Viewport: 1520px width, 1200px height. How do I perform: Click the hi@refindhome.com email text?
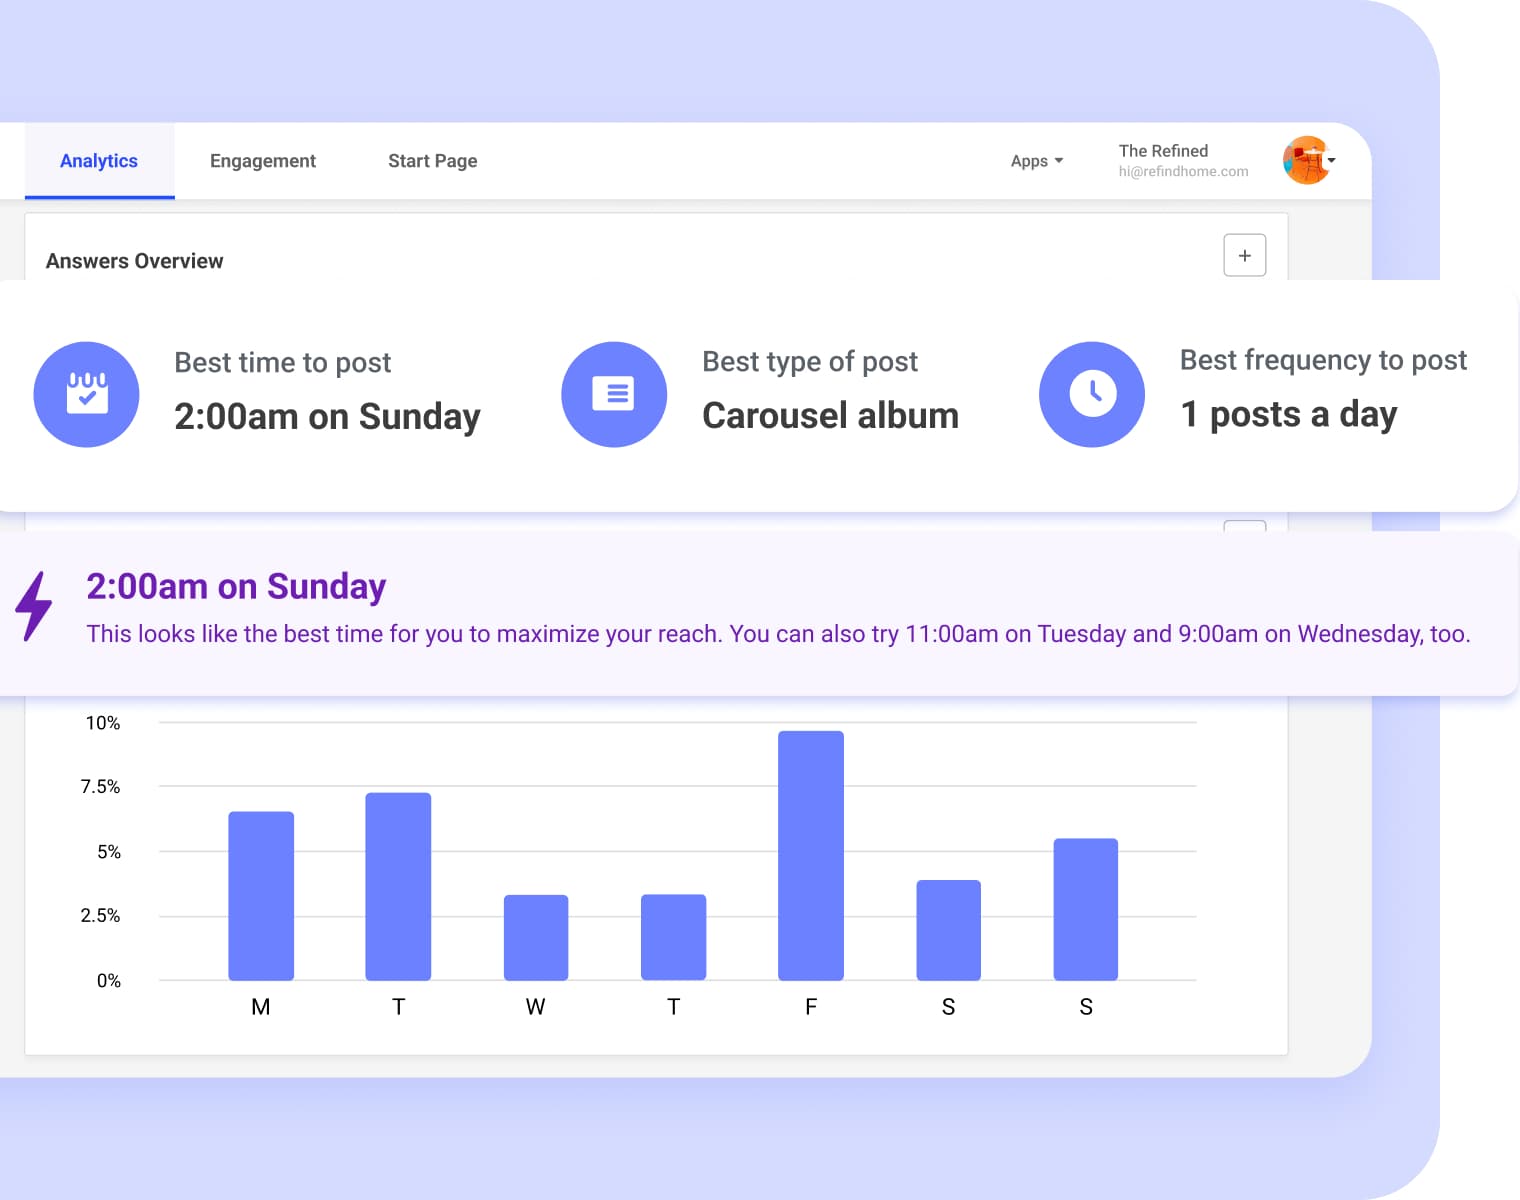click(x=1183, y=171)
